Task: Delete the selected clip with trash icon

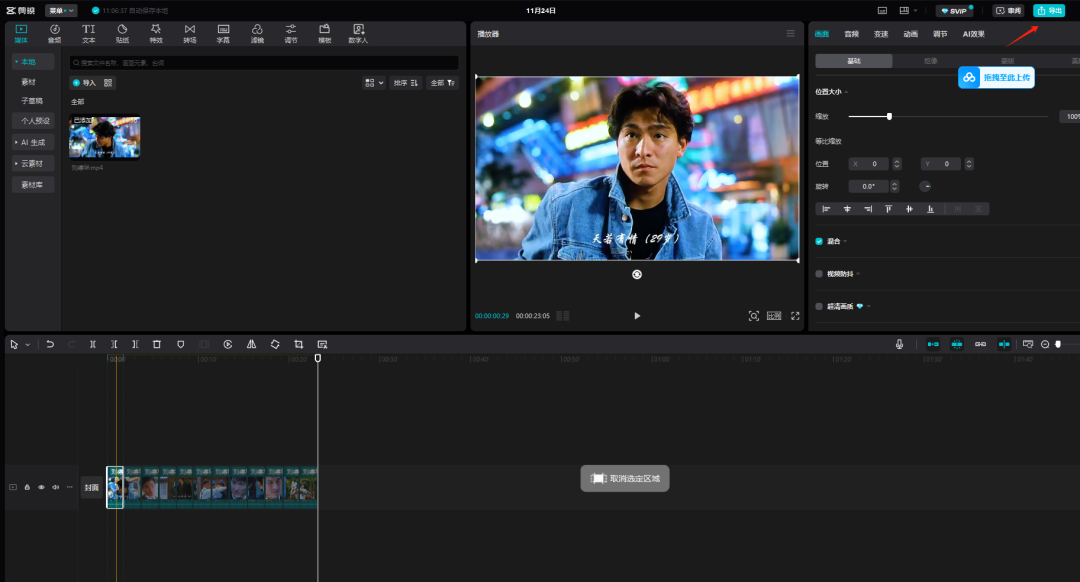Action: 157,344
